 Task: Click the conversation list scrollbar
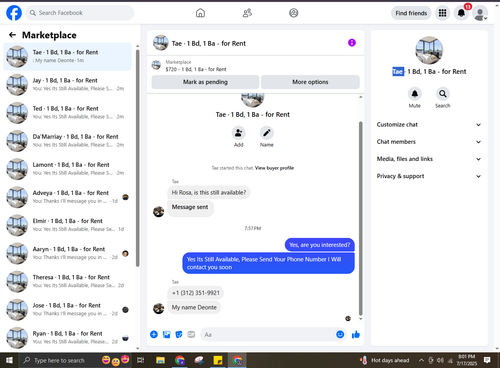pos(138,158)
